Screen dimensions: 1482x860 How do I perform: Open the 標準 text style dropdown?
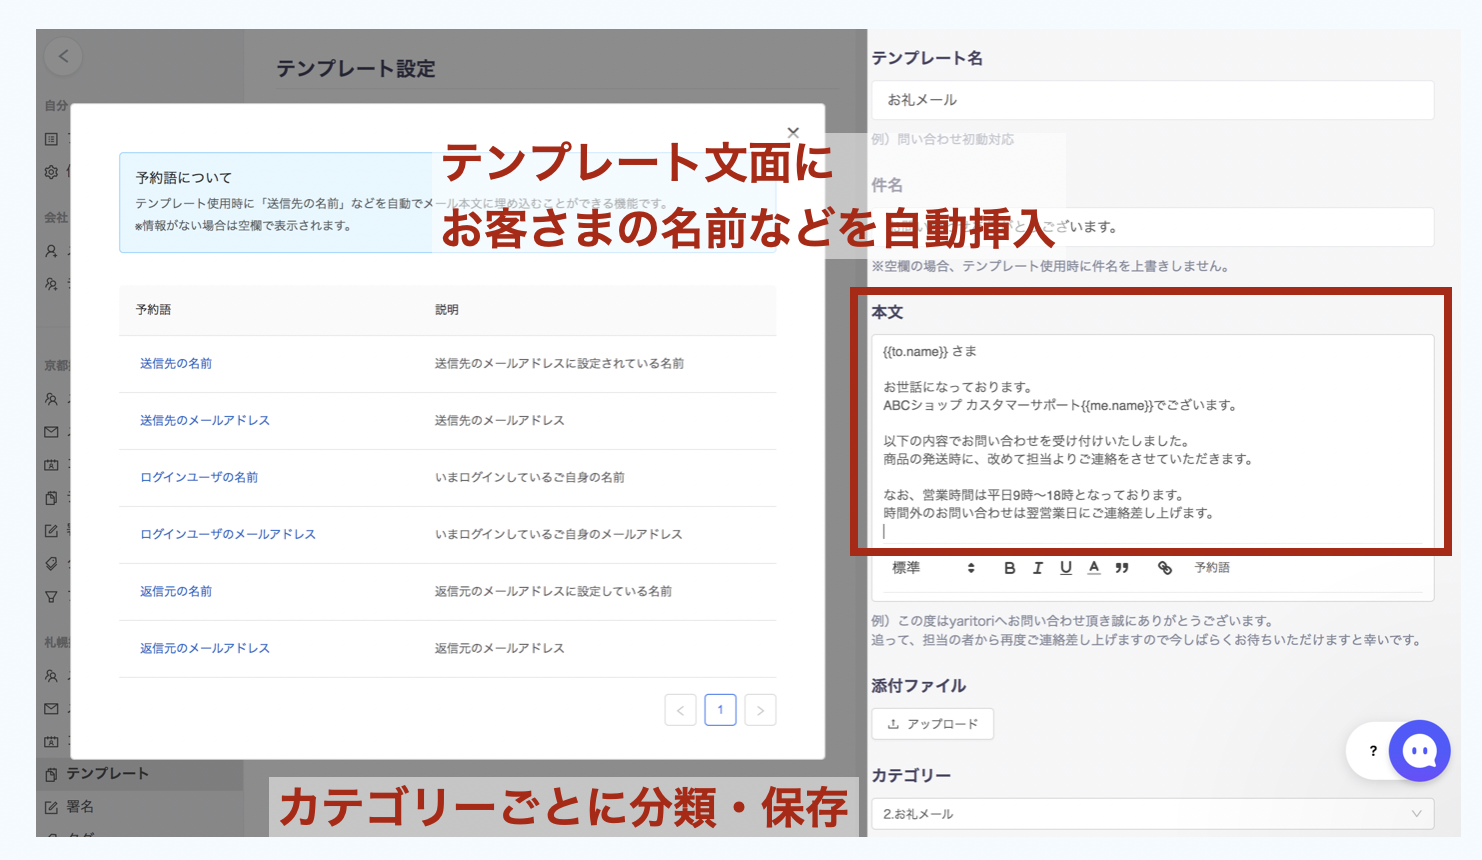click(x=932, y=568)
